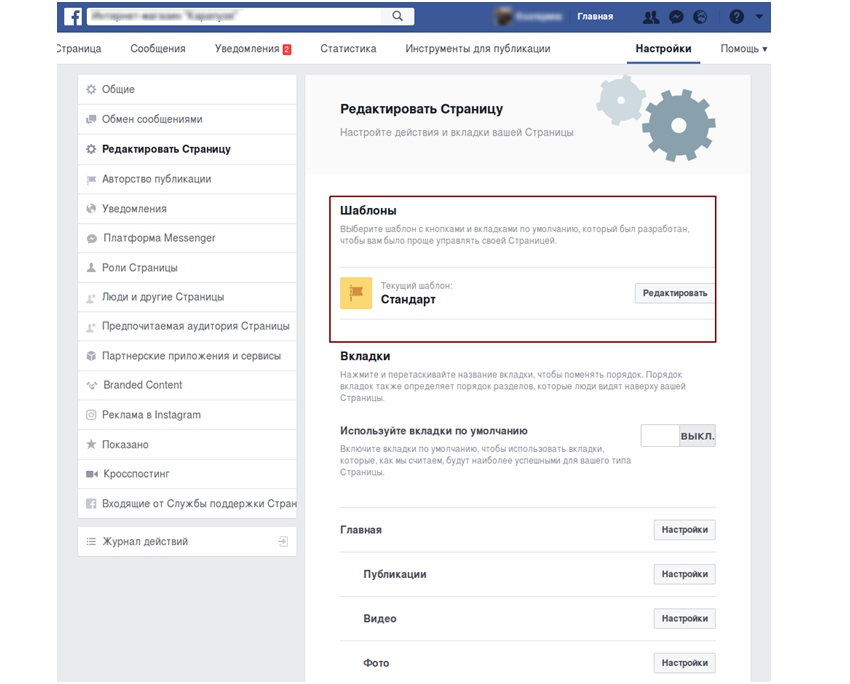Select Роли Страницы in the sidebar
Viewport: 850px width, 684px height.
[x=139, y=268]
